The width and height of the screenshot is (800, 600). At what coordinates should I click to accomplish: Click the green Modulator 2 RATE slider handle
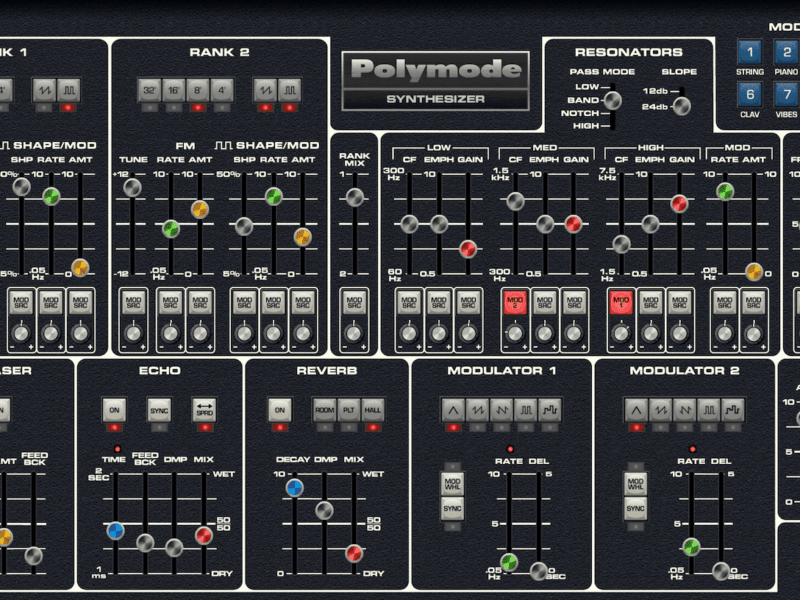691,547
